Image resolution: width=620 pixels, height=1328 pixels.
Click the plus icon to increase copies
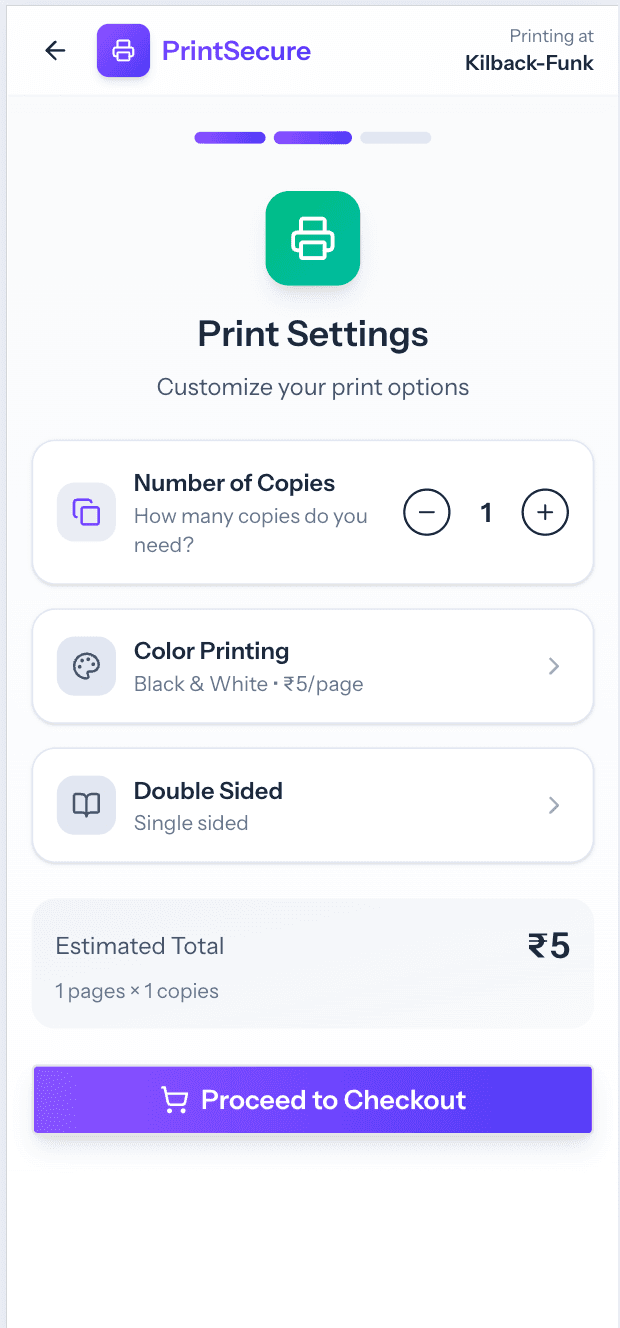545,512
